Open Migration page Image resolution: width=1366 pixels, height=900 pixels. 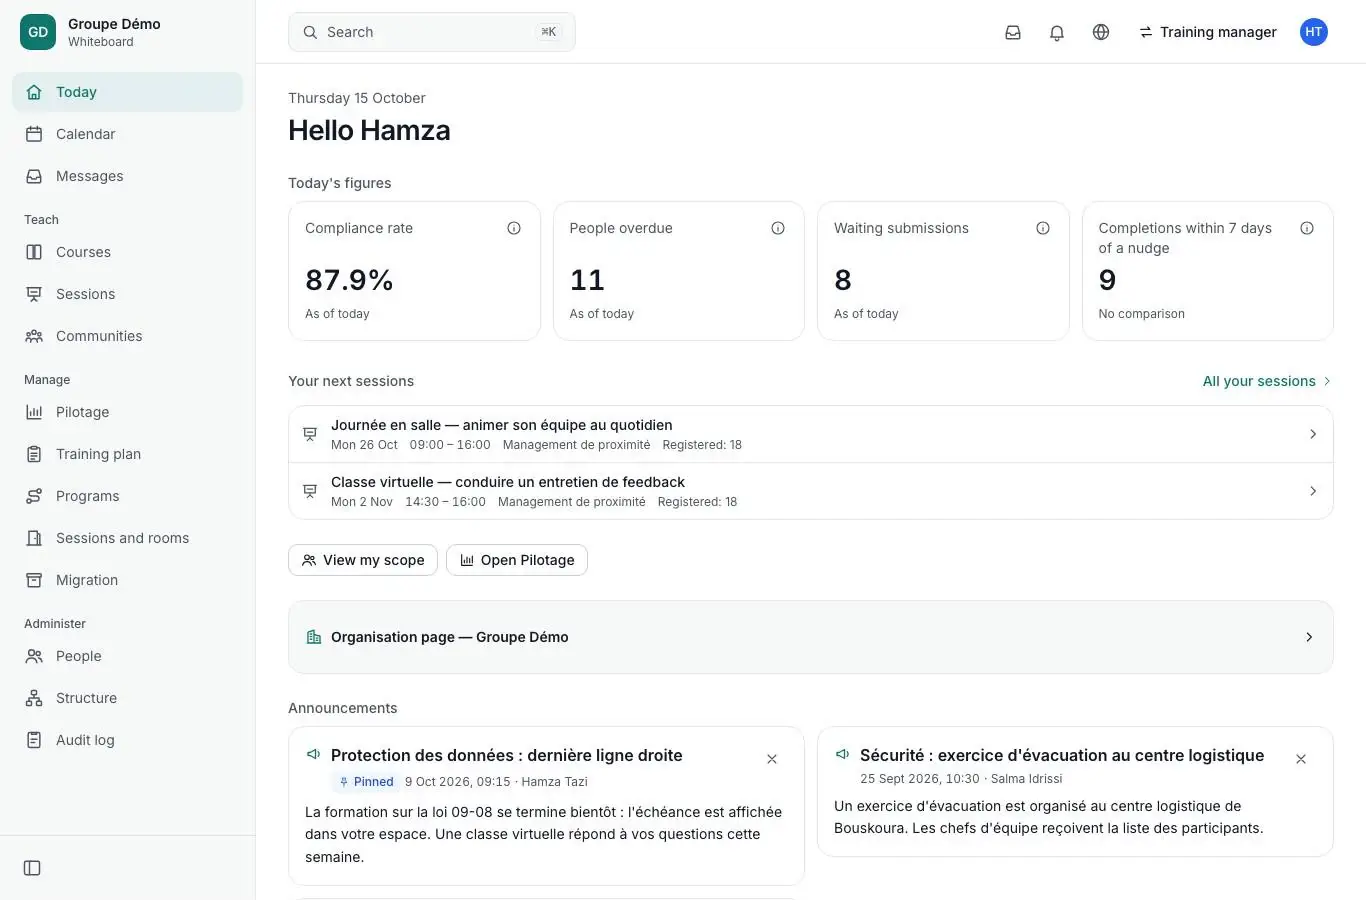click(x=127, y=580)
